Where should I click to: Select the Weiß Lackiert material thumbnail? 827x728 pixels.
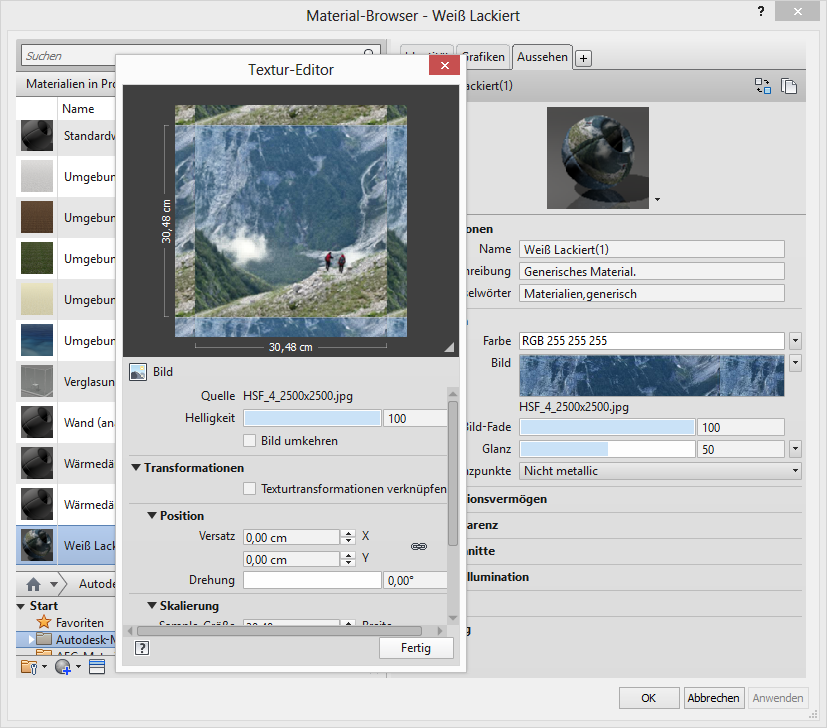[37, 545]
